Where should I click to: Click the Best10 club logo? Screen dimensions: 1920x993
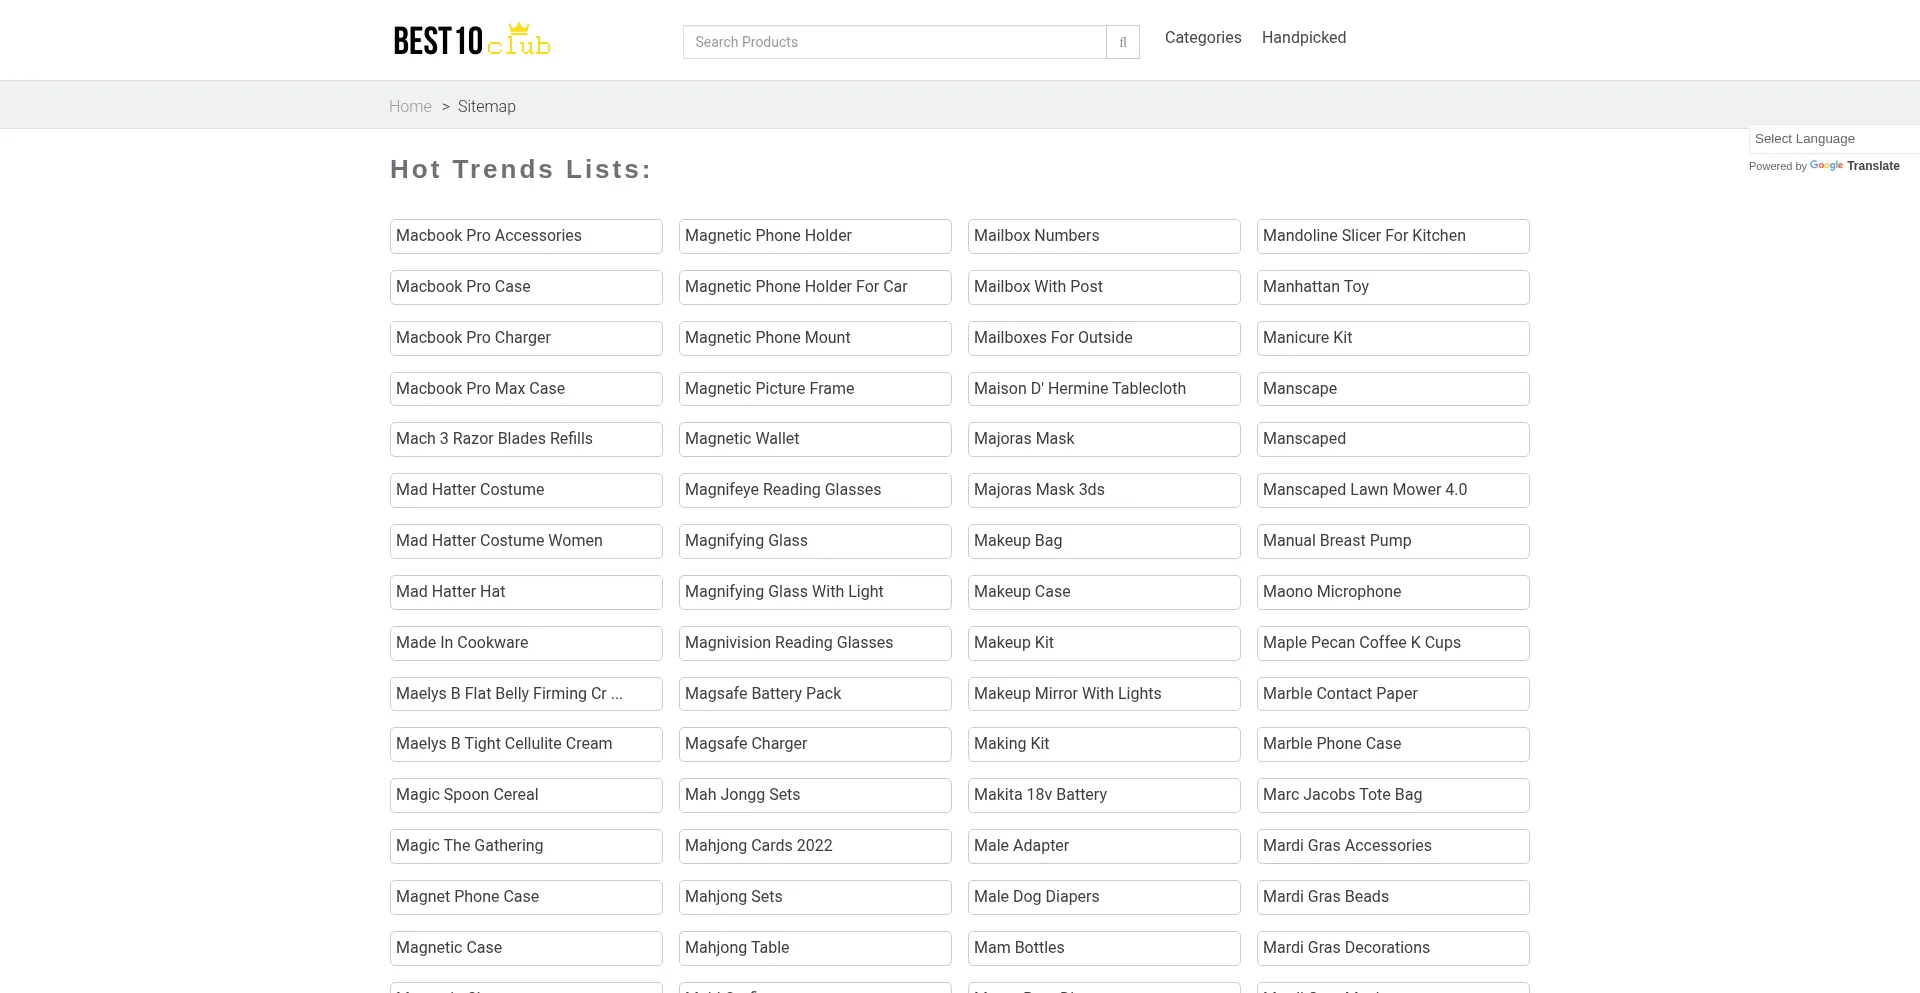point(471,40)
